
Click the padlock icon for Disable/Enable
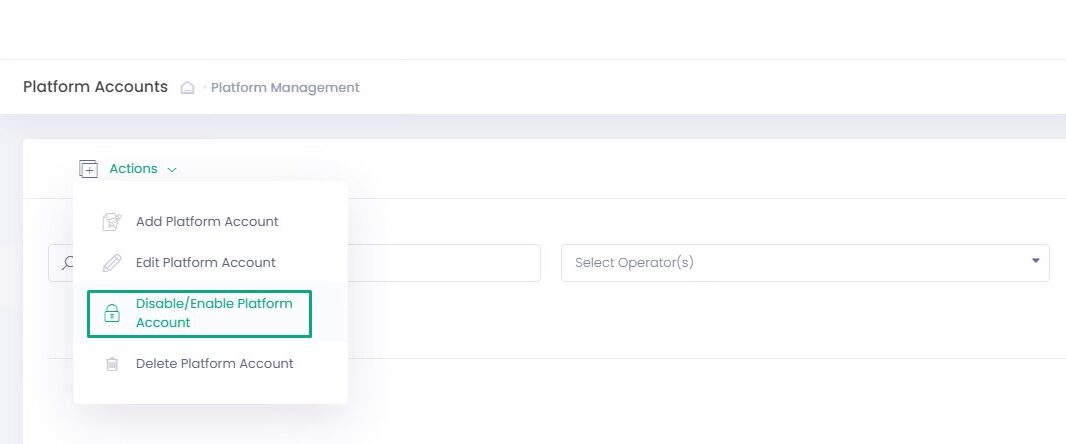[x=112, y=313]
